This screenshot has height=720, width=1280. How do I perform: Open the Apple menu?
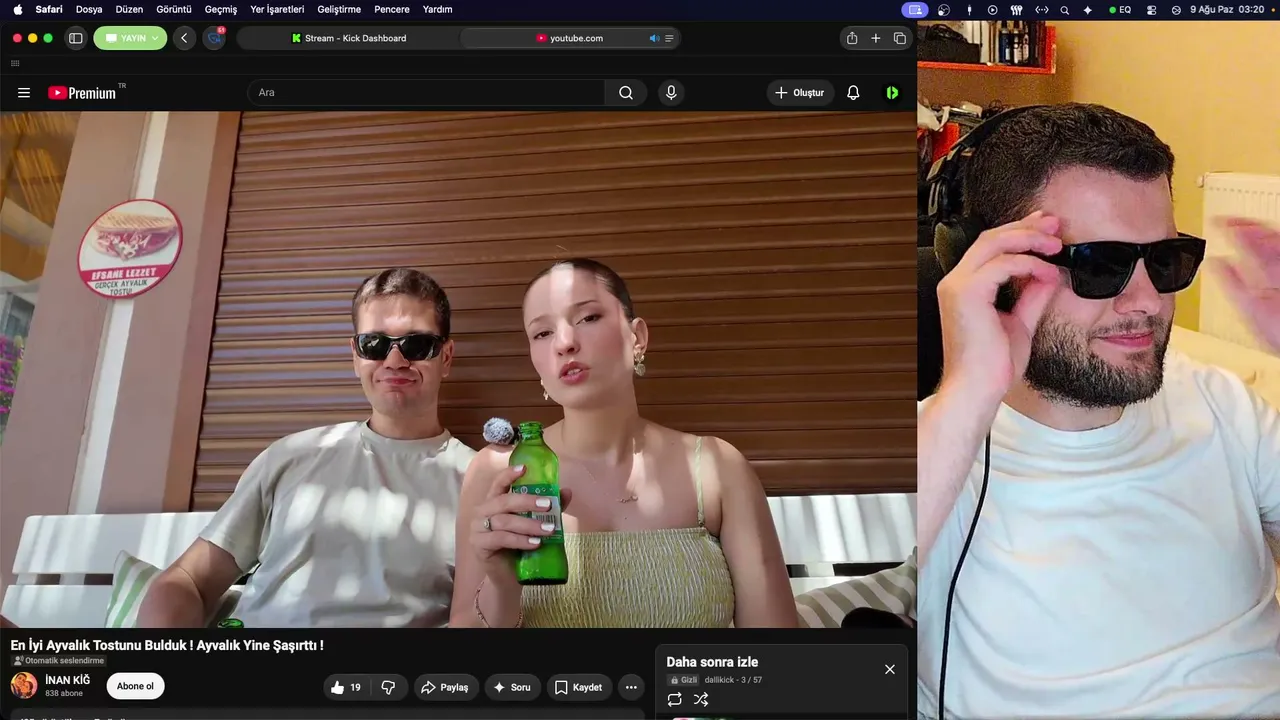17,9
